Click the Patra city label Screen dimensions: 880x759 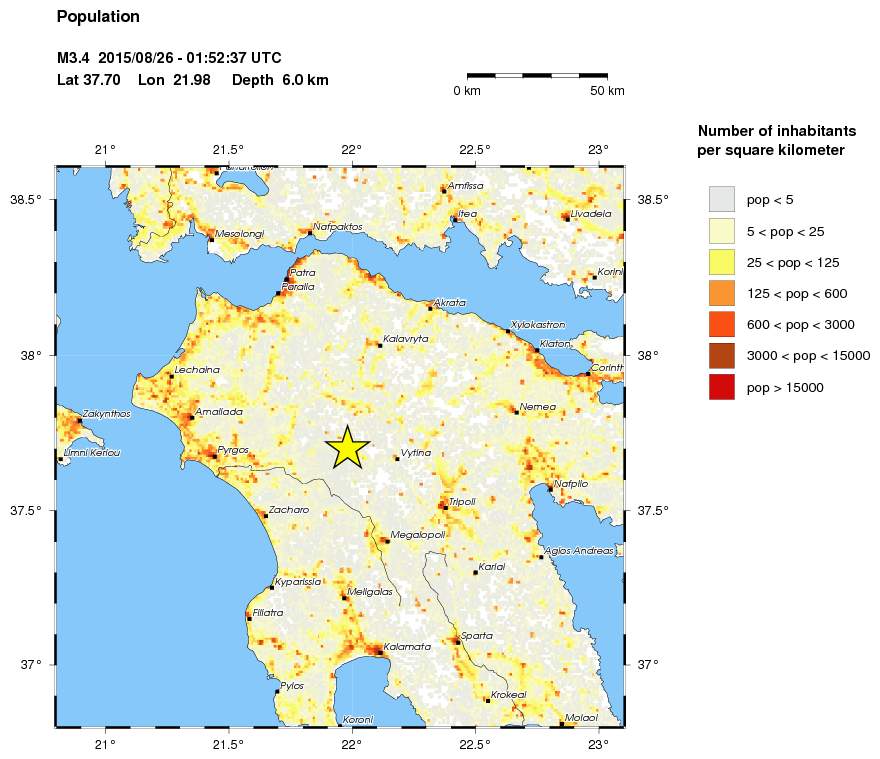[302, 272]
